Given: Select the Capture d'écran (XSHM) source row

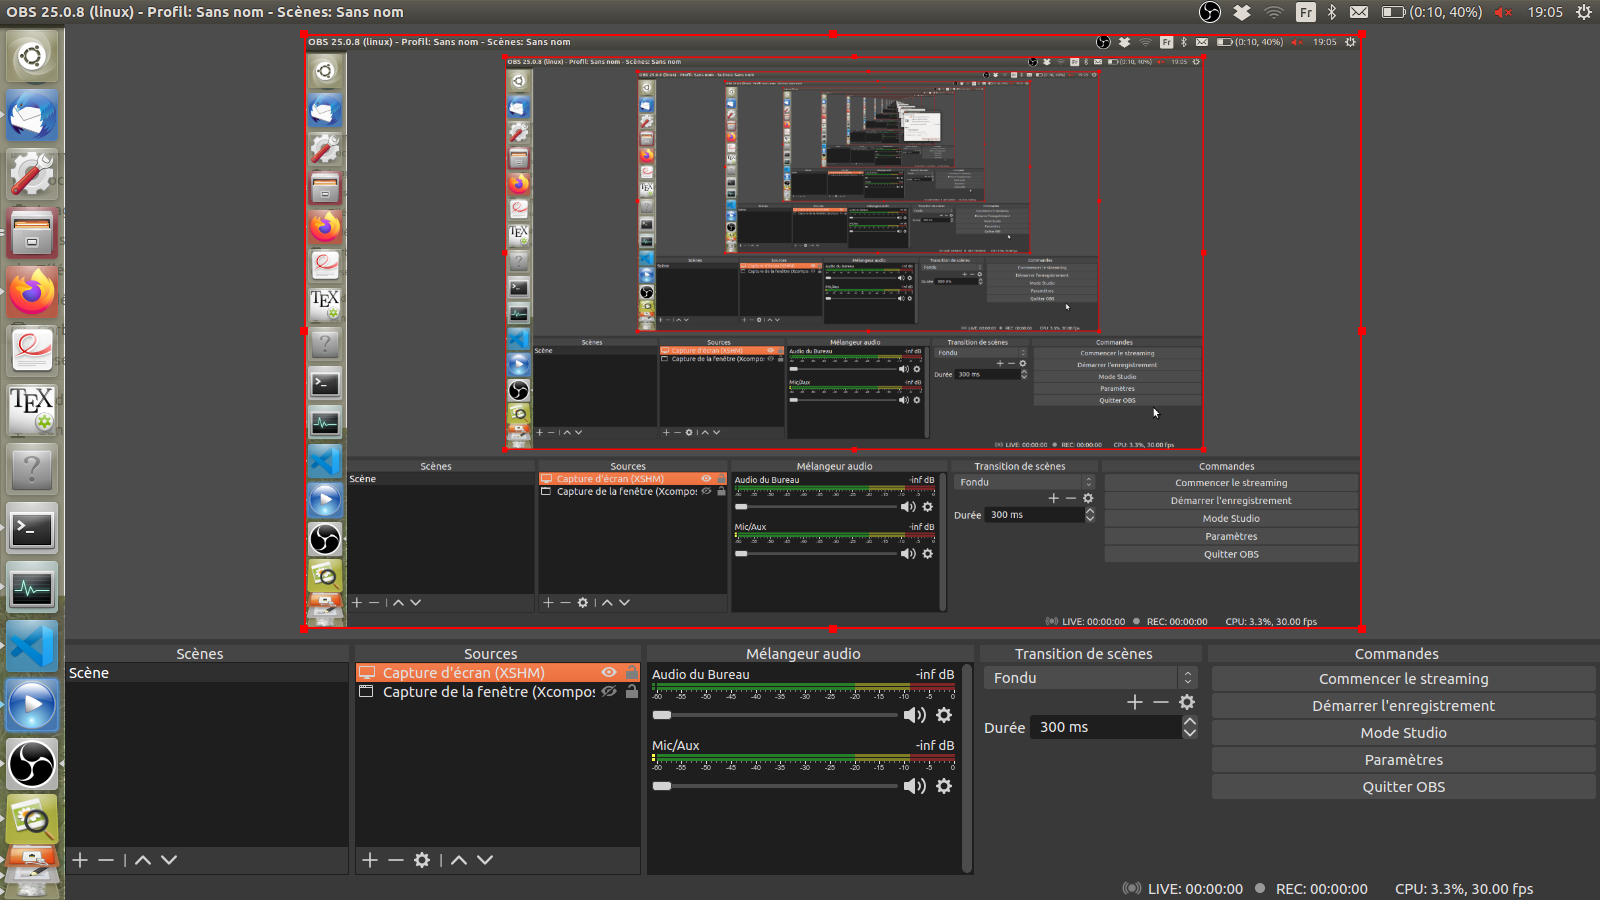Looking at the screenshot, I should point(498,673).
